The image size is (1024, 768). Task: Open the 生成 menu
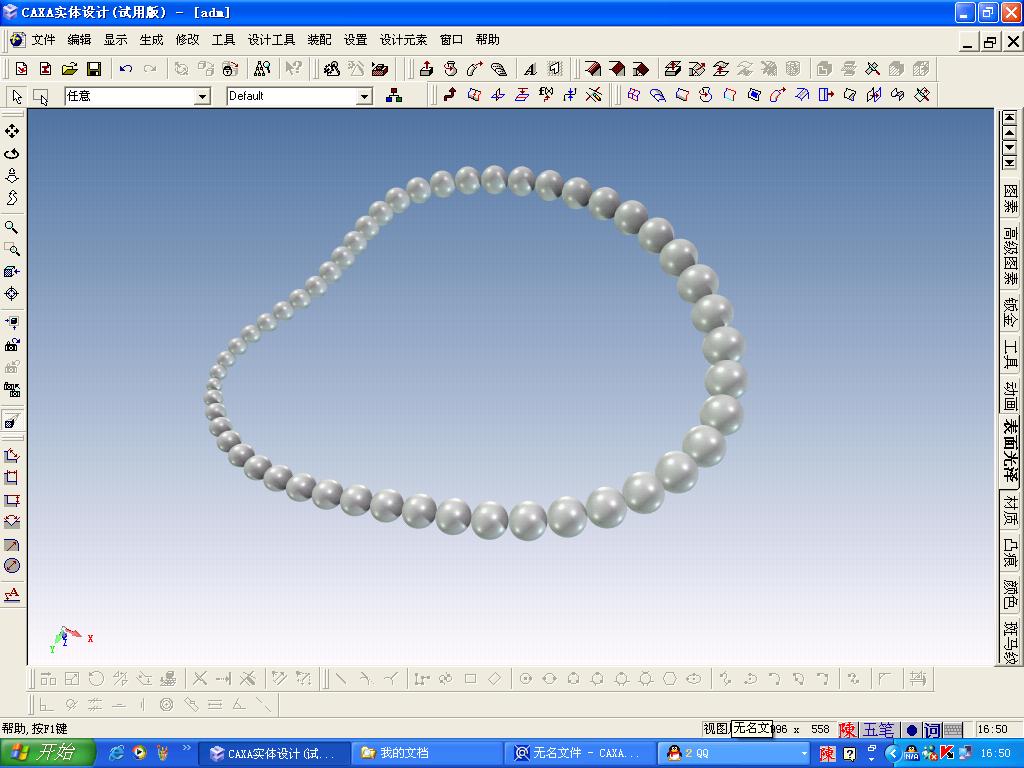click(x=152, y=40)
